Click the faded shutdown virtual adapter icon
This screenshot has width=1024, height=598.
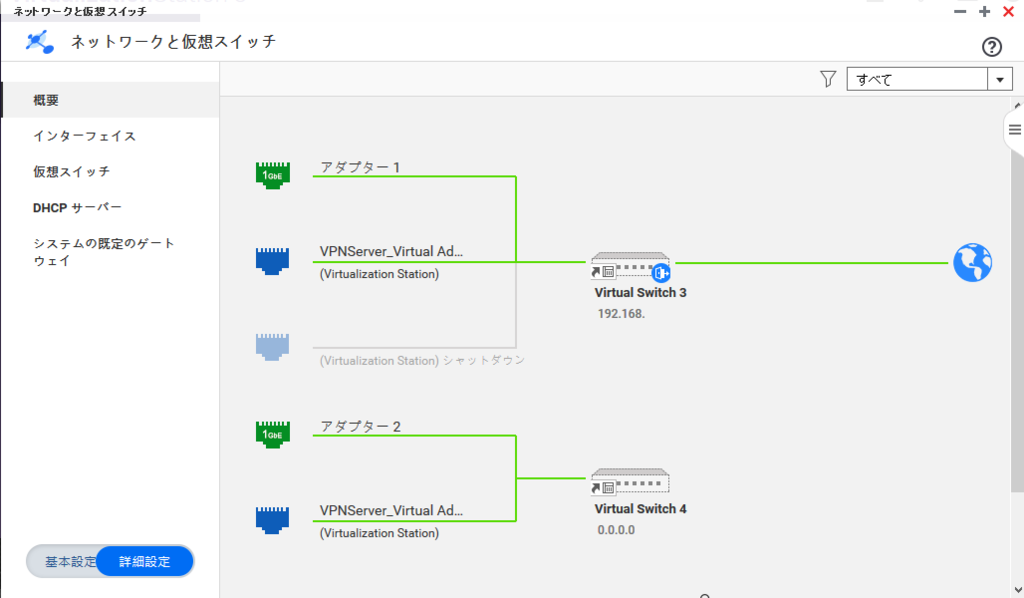pos(272,347)
